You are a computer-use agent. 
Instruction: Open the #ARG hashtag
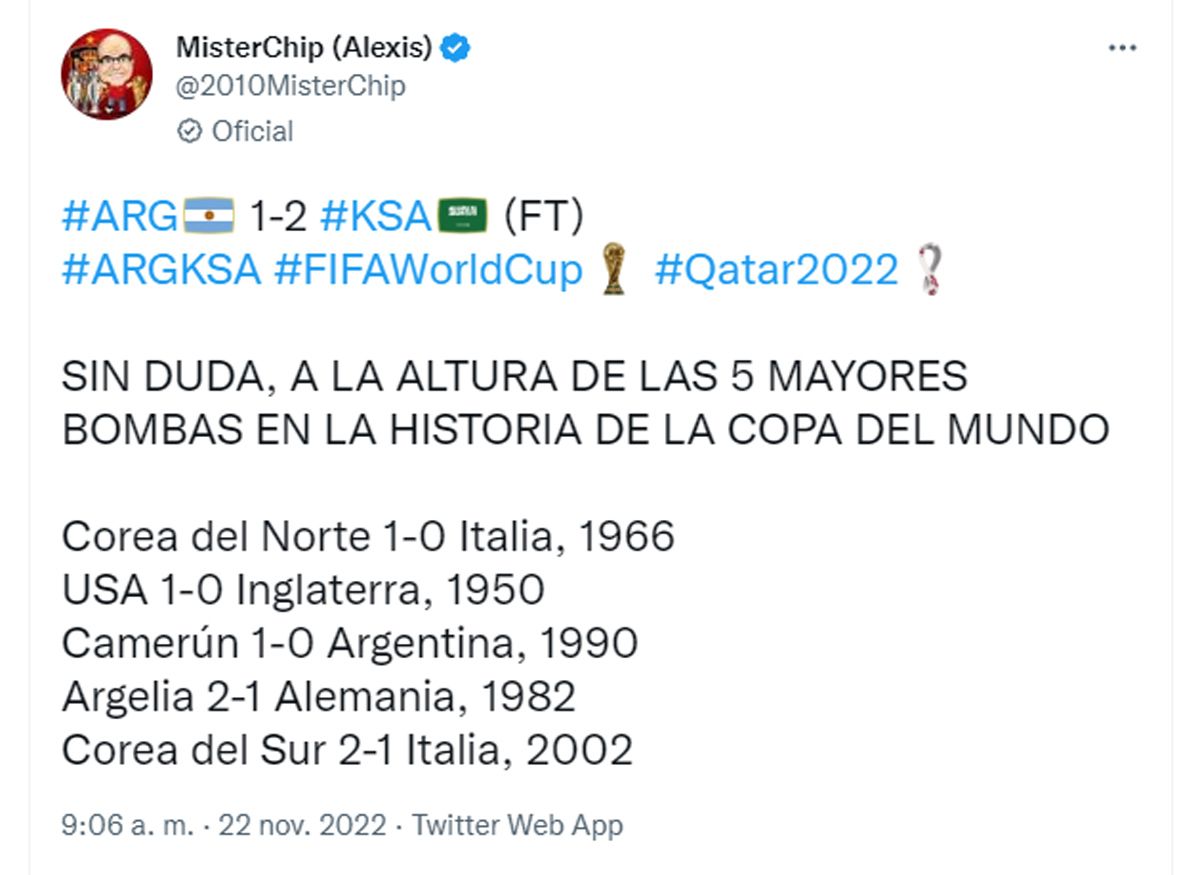(118, 217)
